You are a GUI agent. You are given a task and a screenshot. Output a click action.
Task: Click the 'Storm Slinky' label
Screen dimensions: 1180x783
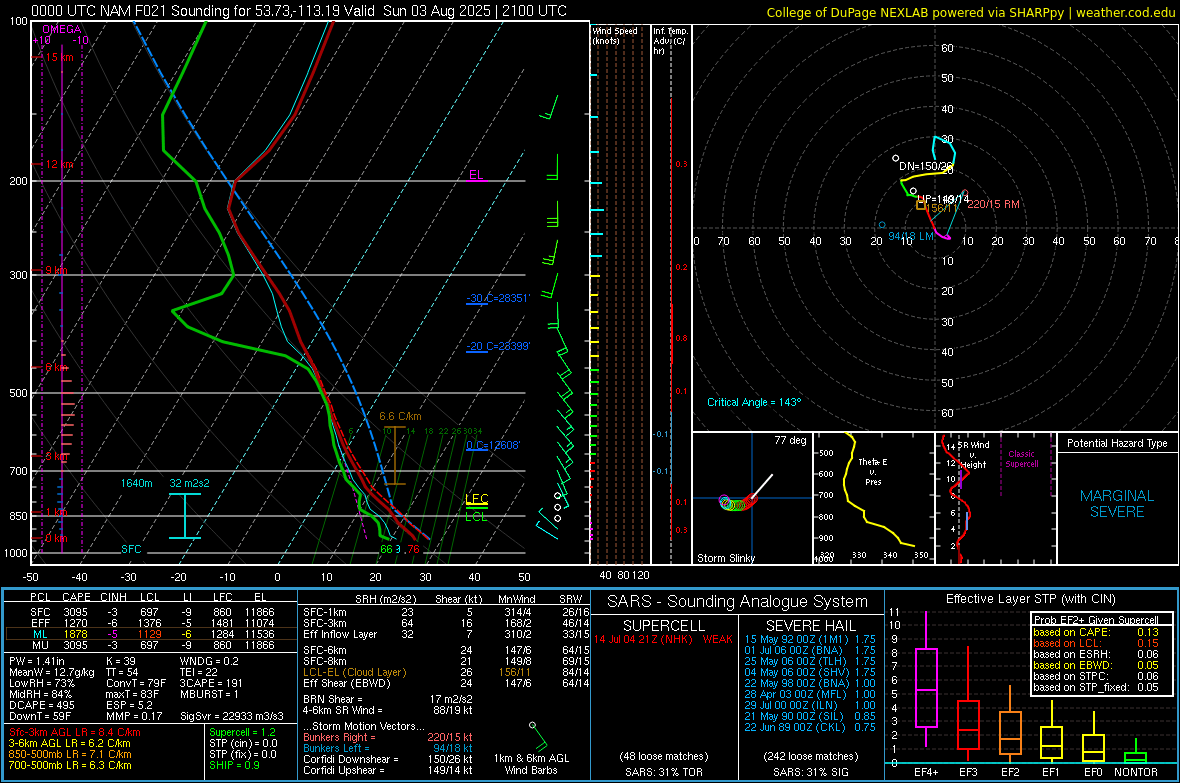(x=726, y=558)
